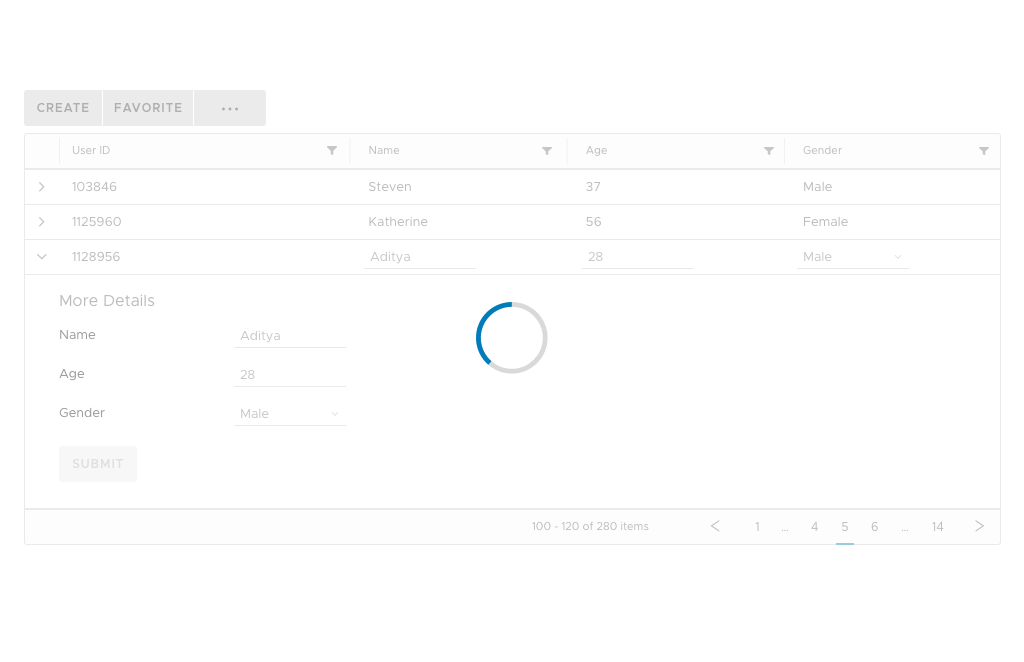Submit the More Details form
Screen dimensions: 1024x662
pyautogui.click(x=98, y=464)
